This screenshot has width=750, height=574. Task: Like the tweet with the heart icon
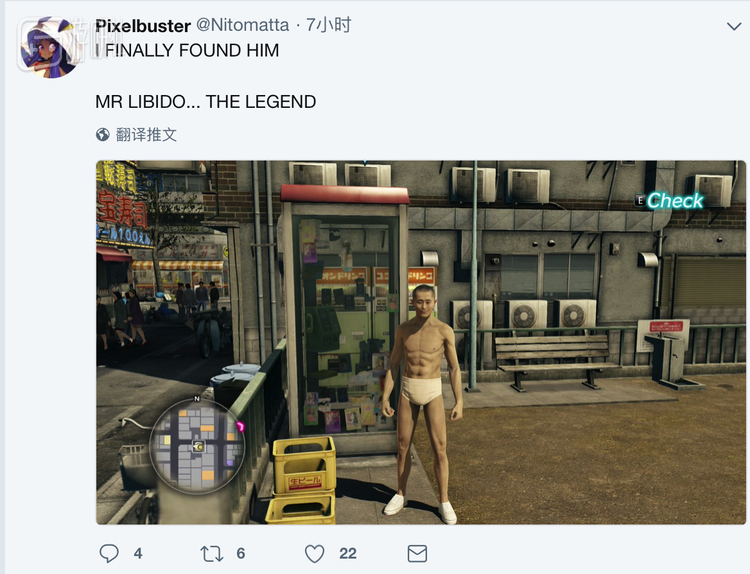[314, 554]
